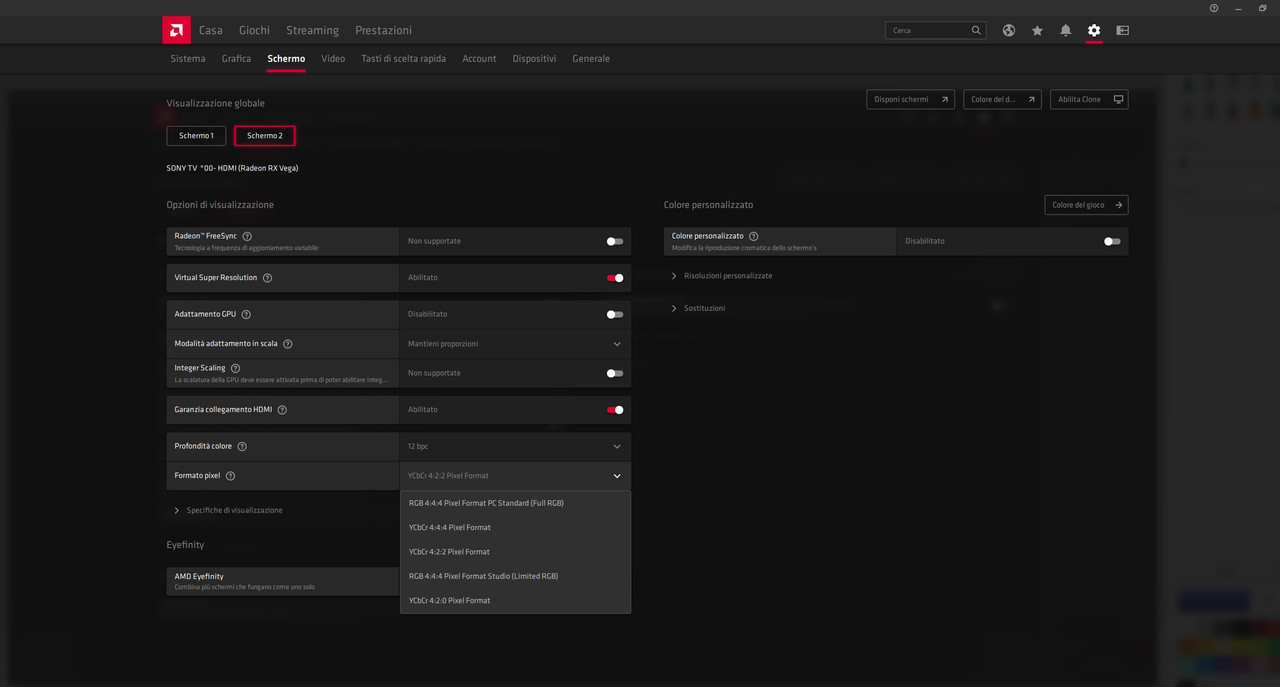Screen dimensions: 1280x687
Task: Show help for Formato pixel
Action: pos(230,476)
